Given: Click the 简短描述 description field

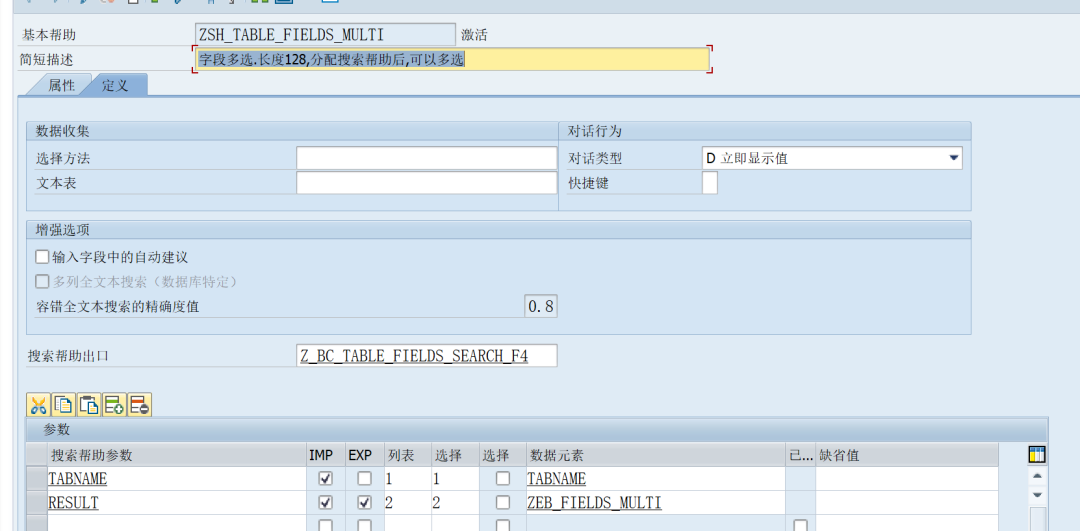Looking at the screenshot, I should (452, 59).
